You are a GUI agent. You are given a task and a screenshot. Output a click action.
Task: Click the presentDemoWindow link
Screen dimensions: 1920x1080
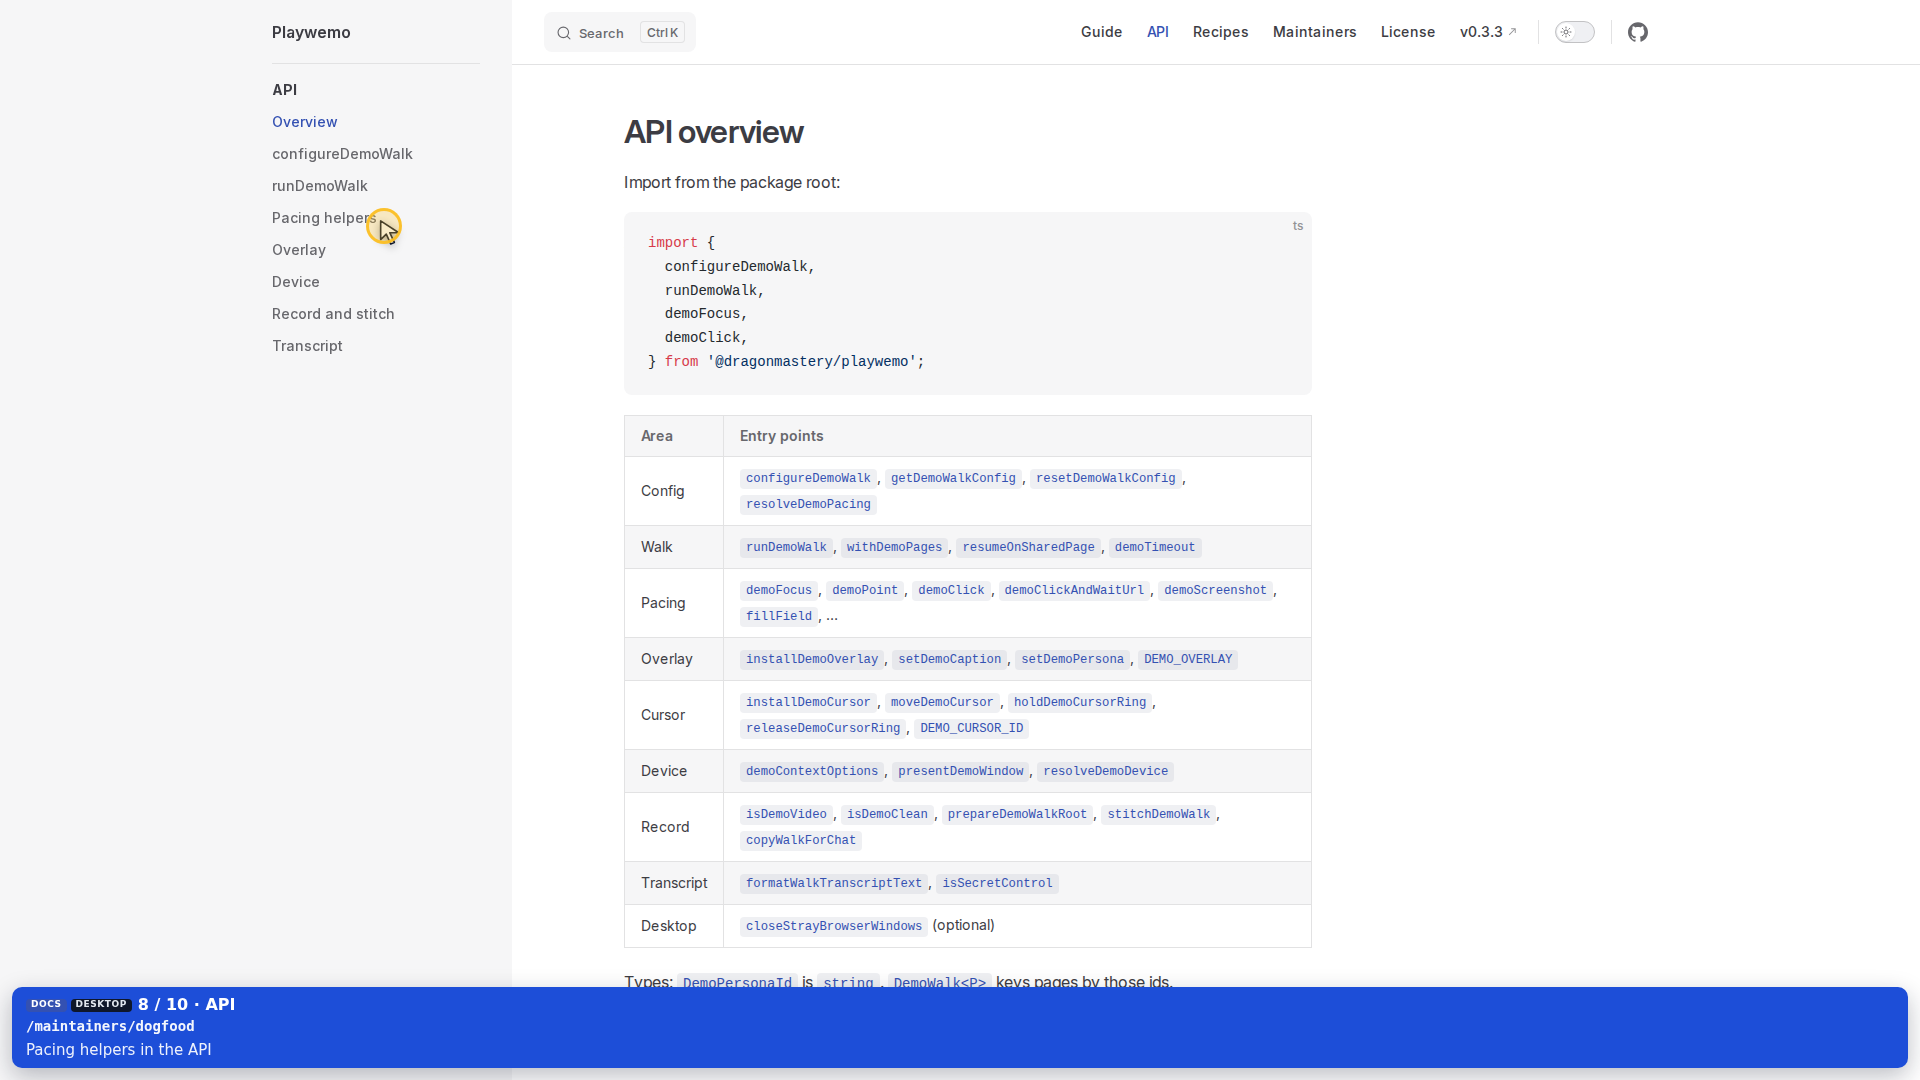click(x=961, y=771)
